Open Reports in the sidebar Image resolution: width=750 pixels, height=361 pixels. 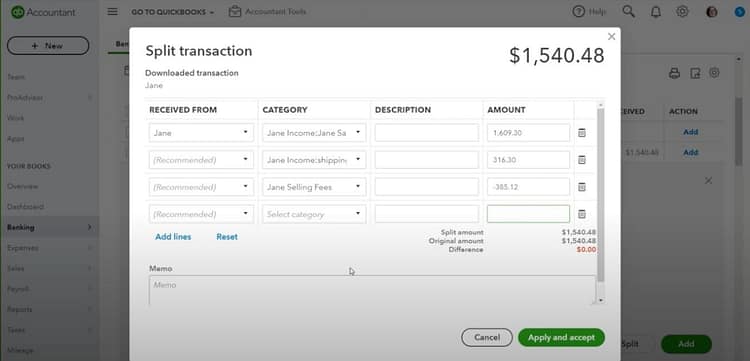tap(20, 309)
